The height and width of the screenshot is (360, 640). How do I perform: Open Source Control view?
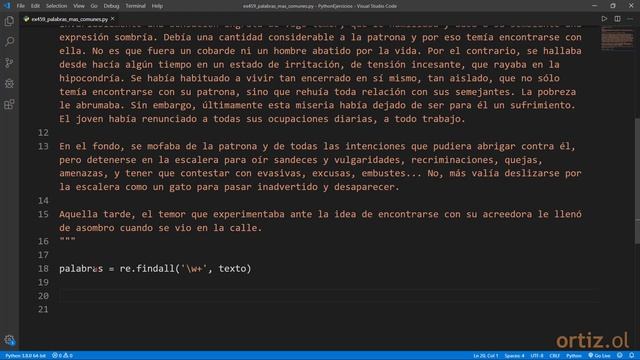9,62
